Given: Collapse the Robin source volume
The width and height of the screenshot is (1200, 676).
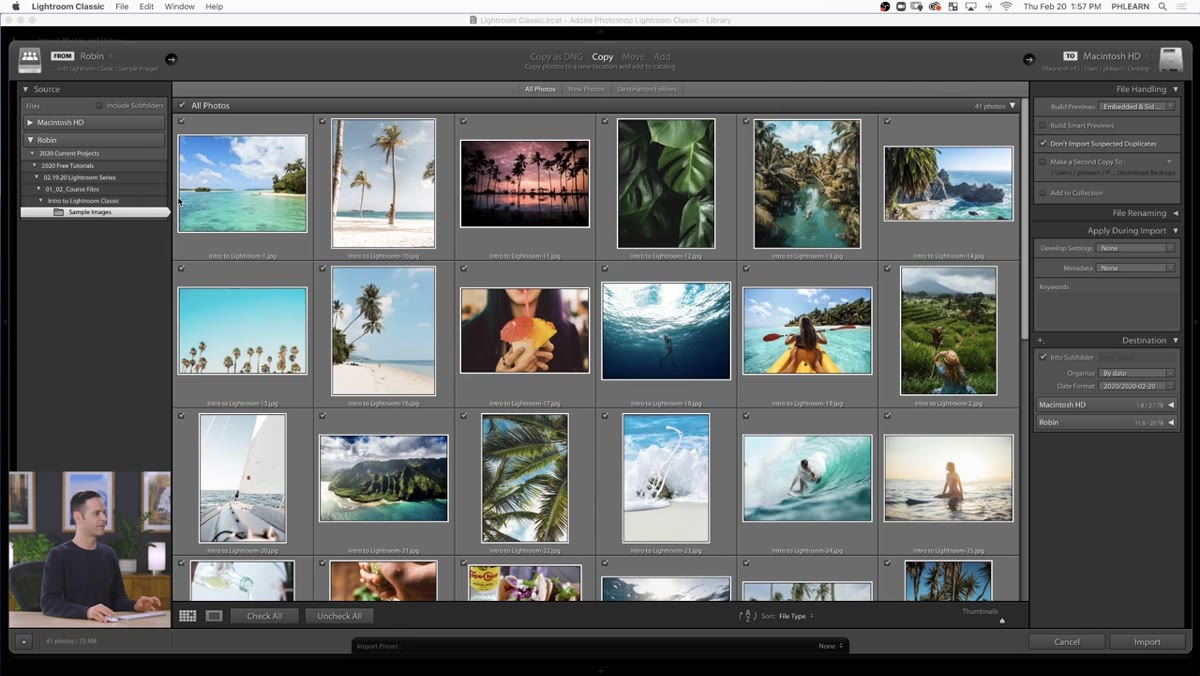Looking at the screenshot, I should pyautogui.click(x=30, y=140).
